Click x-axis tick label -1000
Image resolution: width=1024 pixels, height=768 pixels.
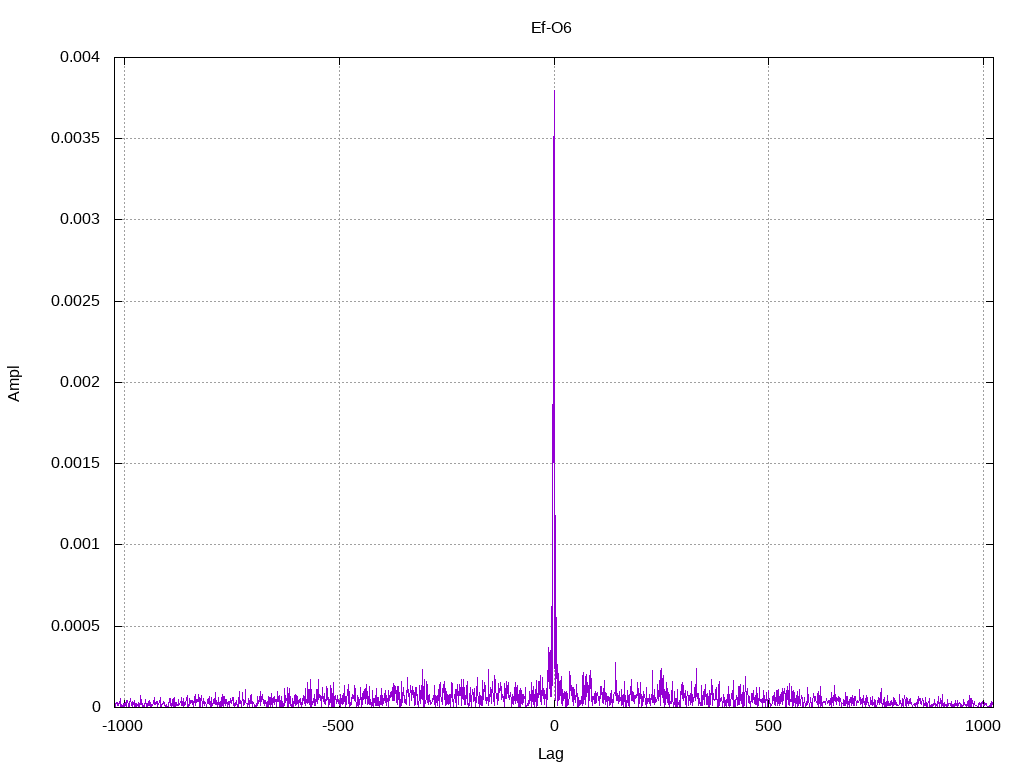pyautogui.click(x=122, y=726)
